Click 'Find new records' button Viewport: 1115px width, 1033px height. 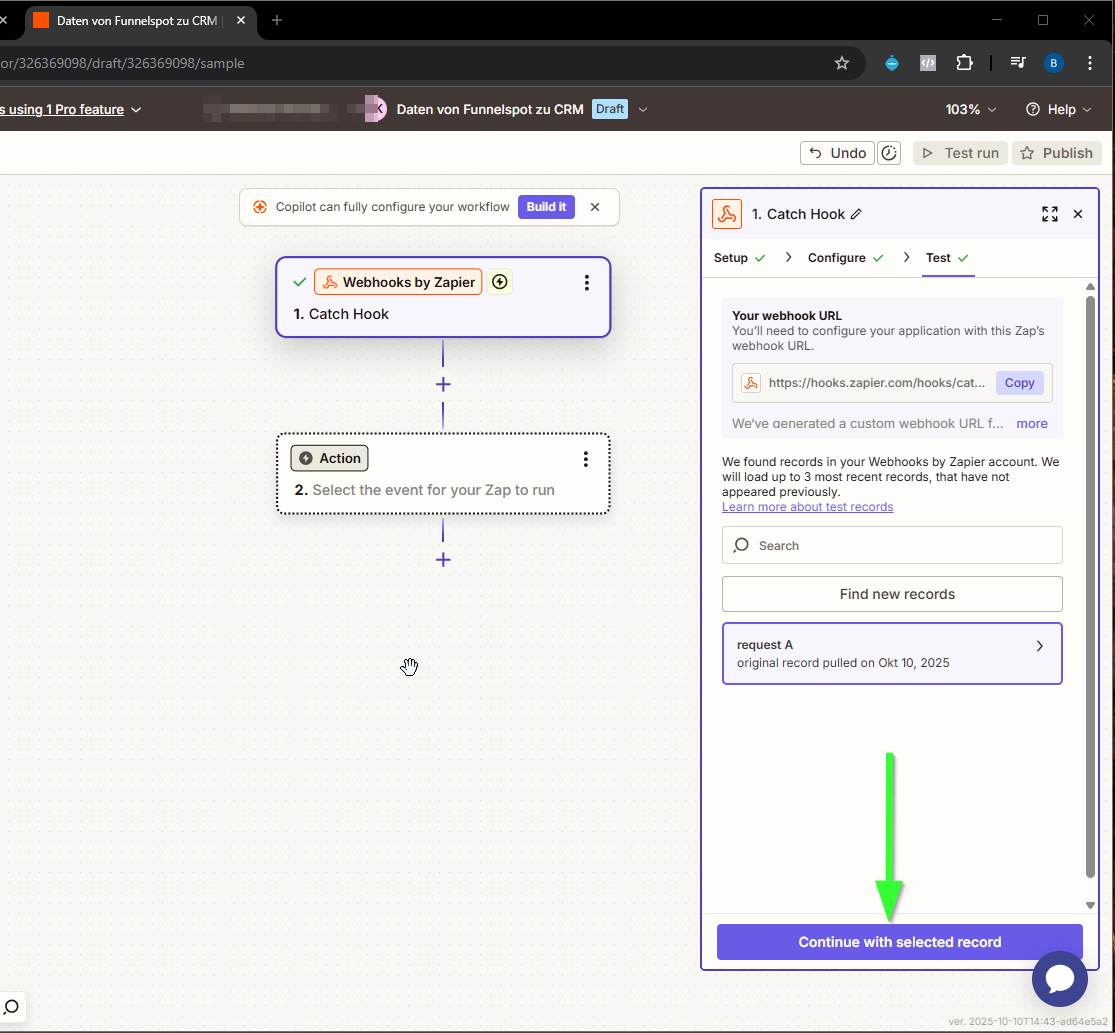[892, 594]
